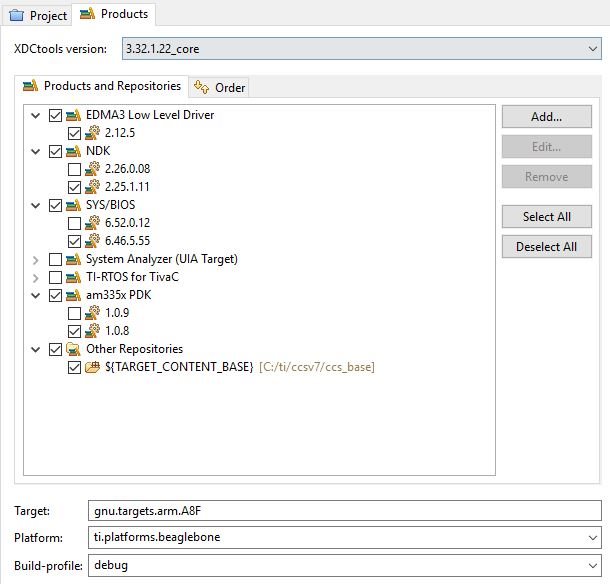Image resolution: width=610 pixels, height=584 pixels.
Task: Check the System Analyzer (UIA Target) checkbox
Action: [x=55, y=260]
